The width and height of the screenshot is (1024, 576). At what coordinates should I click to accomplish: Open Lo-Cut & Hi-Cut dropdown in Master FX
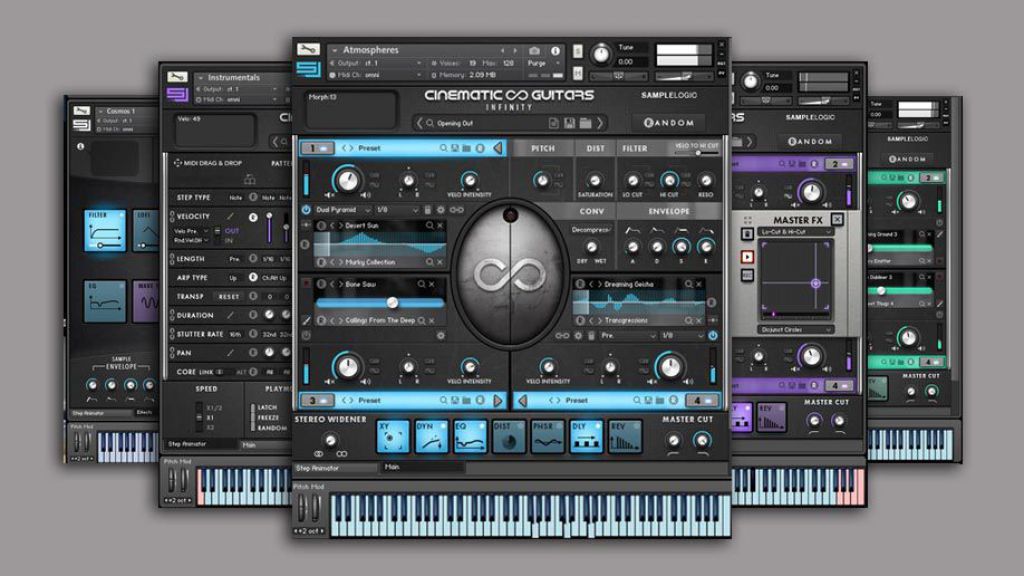796,232
